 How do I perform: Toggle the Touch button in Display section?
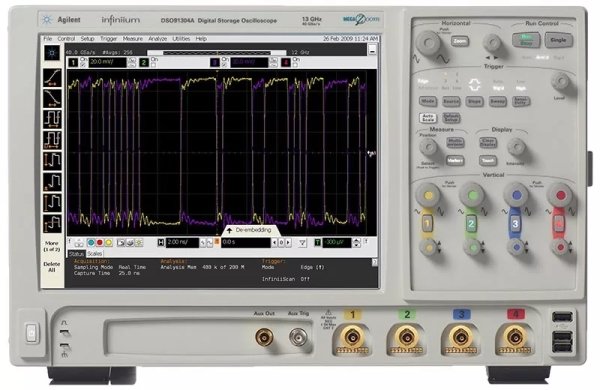click(x=488, y=160)
